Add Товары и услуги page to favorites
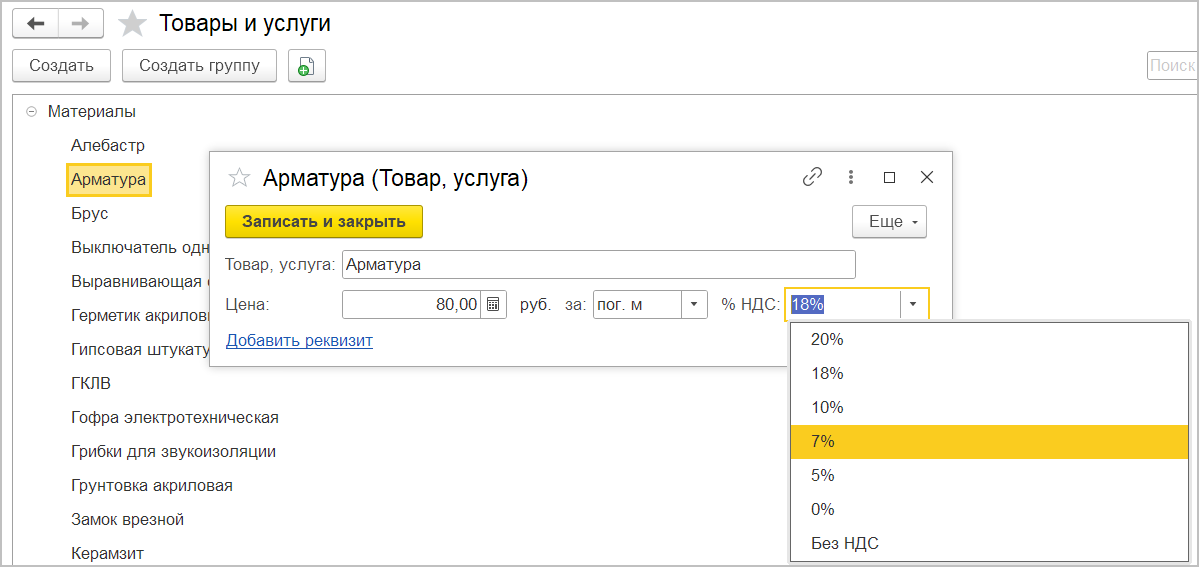Screen dimensions: 1199x567 [132, 24]
